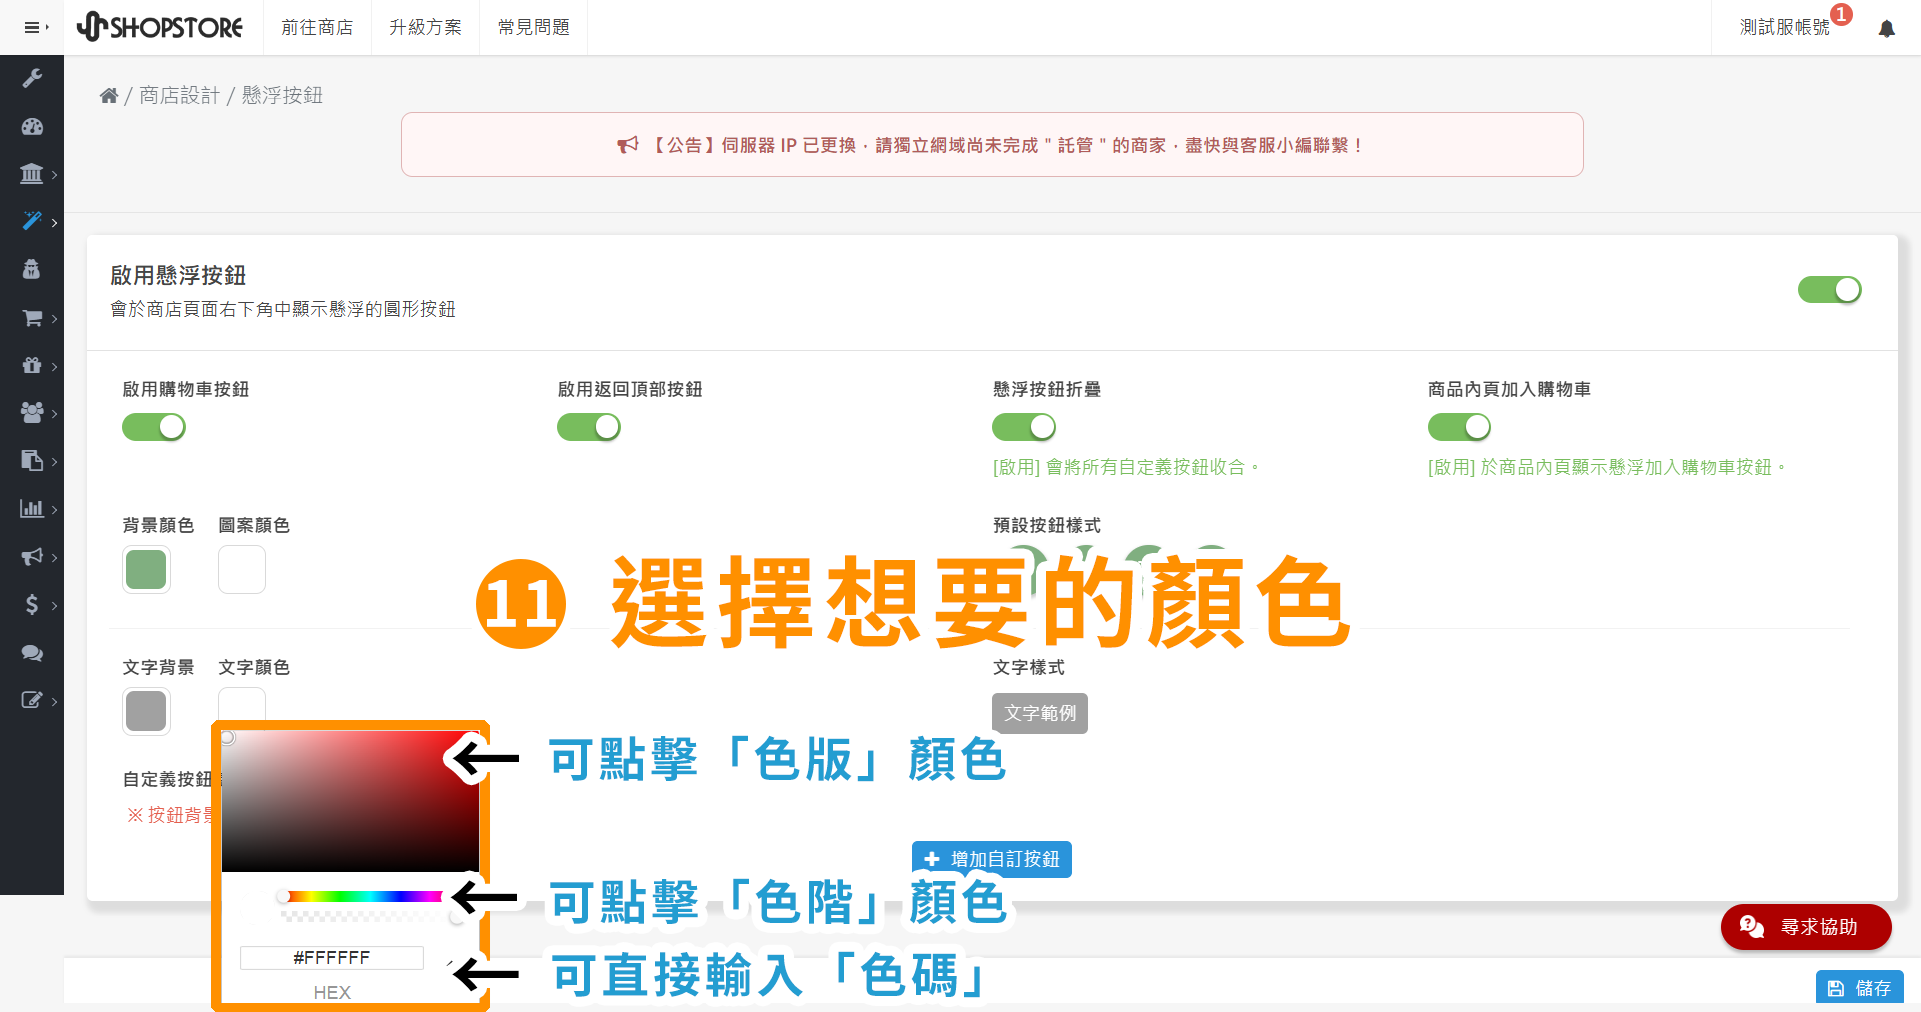Expand the documents sidebar submenu arrow
1921x1012 pixels.
[x=54, y=461]
